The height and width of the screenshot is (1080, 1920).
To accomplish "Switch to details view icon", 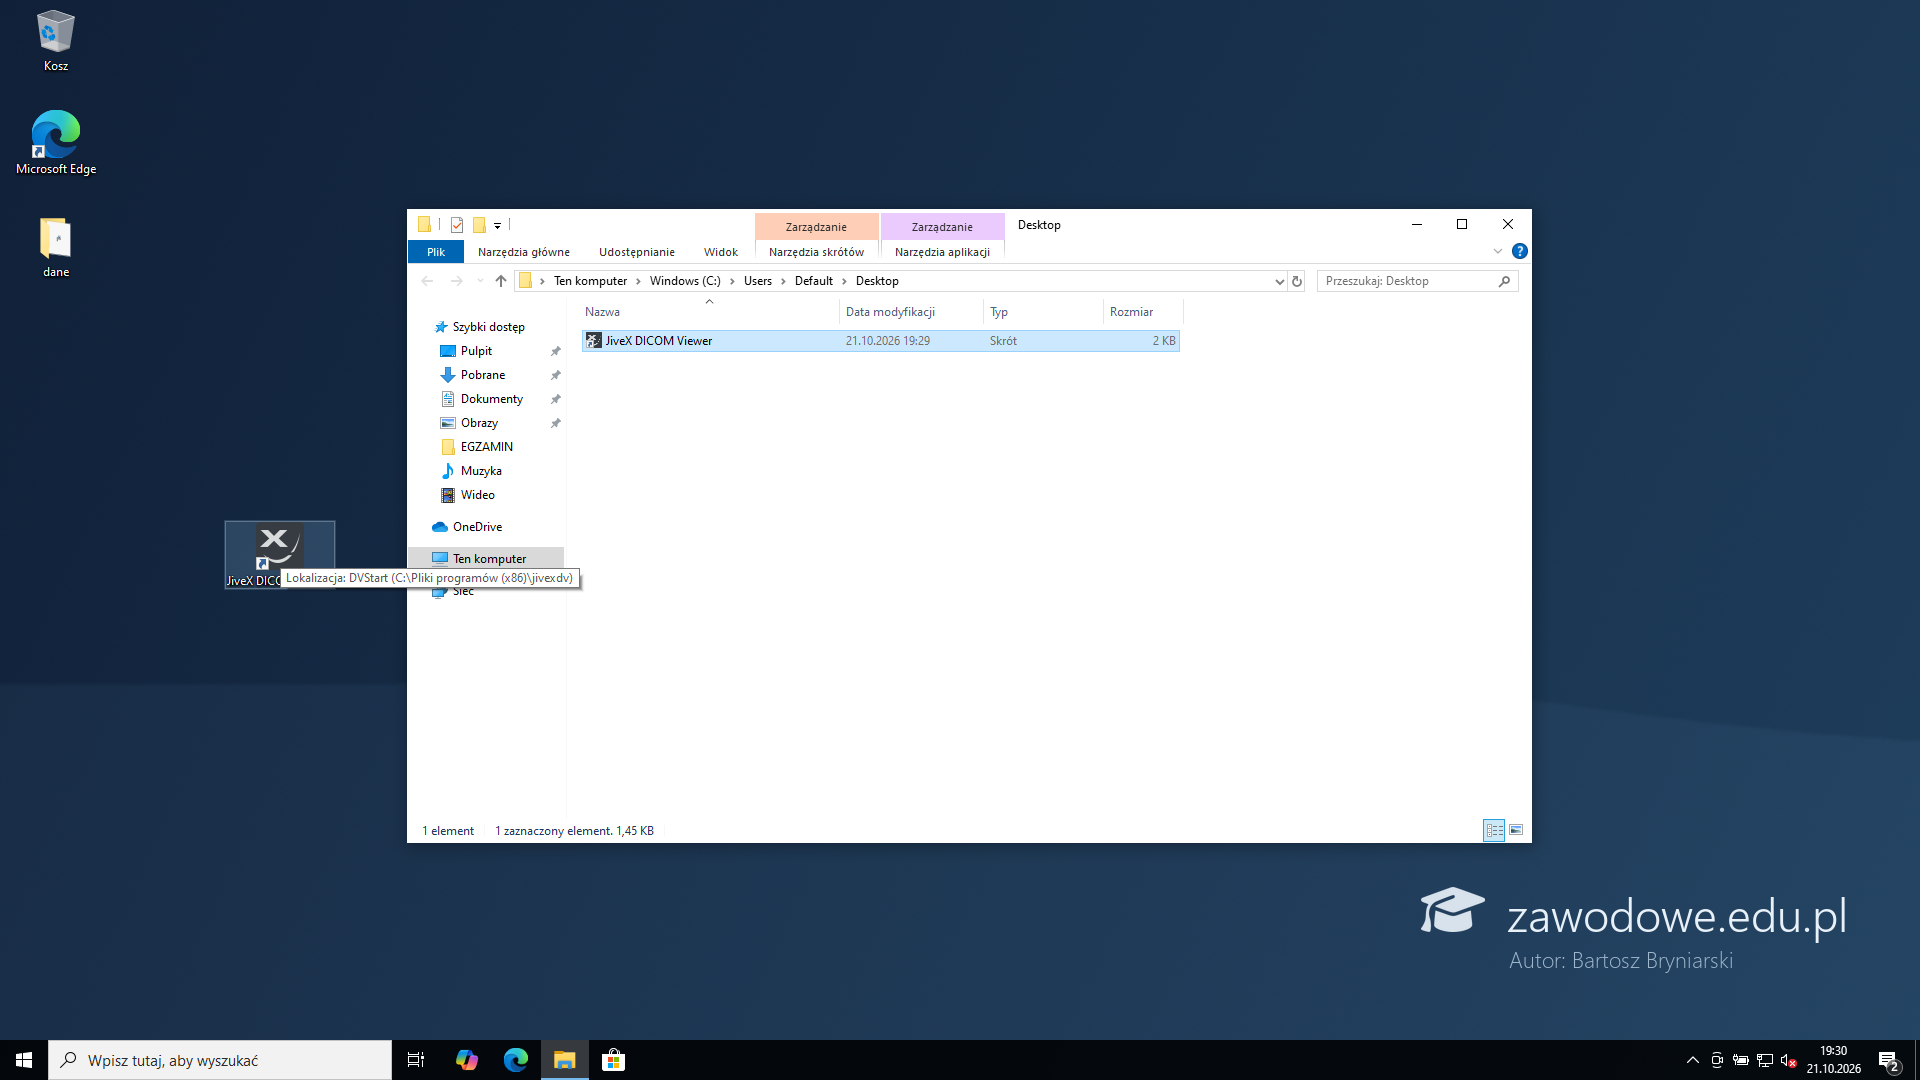I will 1494,830.
